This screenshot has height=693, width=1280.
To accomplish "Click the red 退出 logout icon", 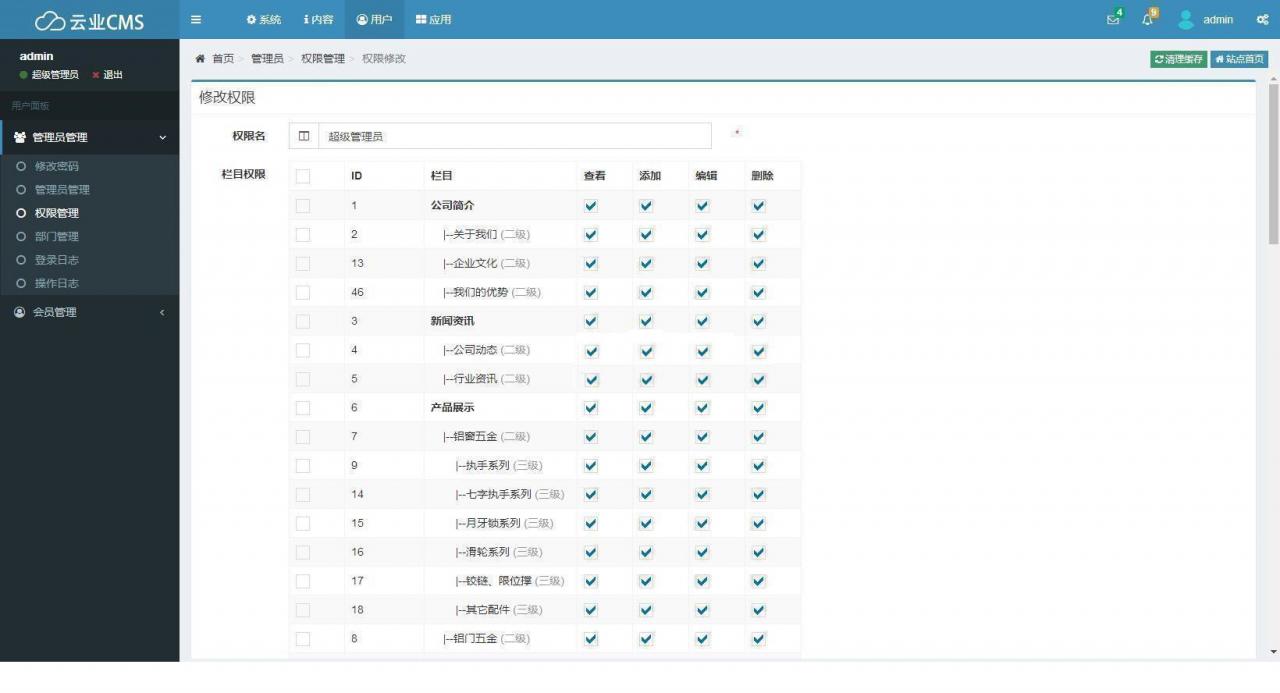I will [96, 75].
